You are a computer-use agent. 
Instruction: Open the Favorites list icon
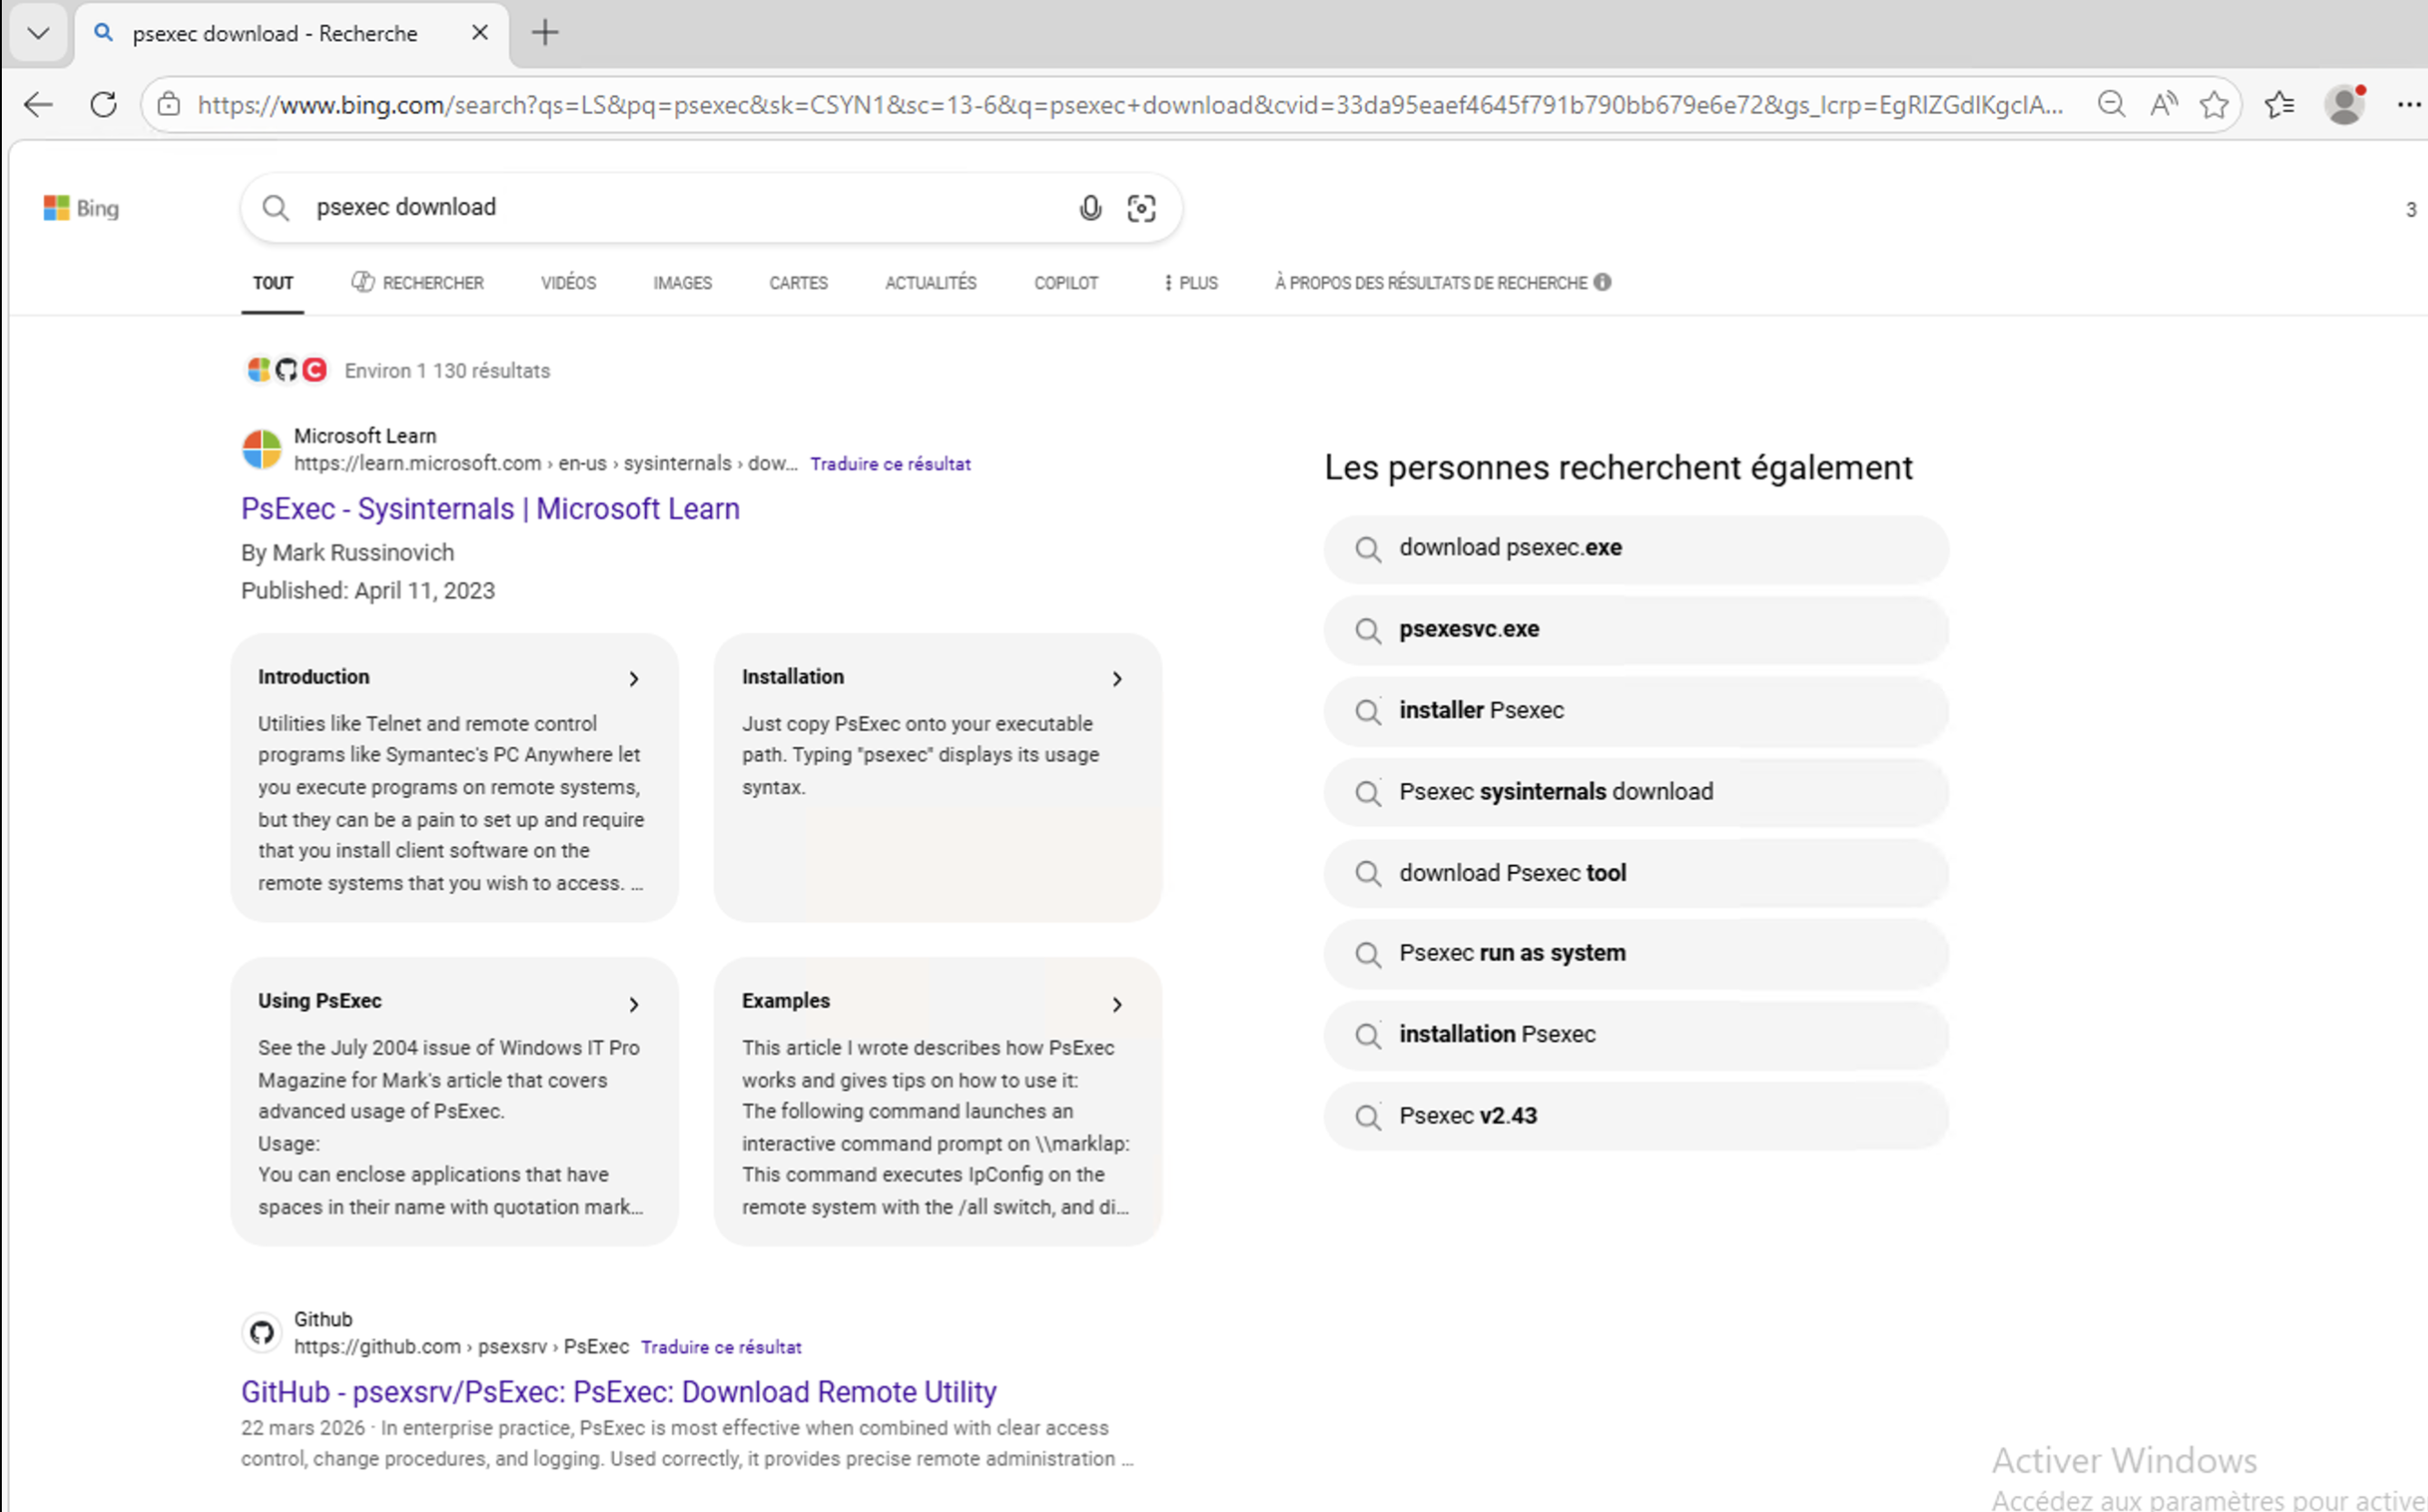(x=2280, y=105)
